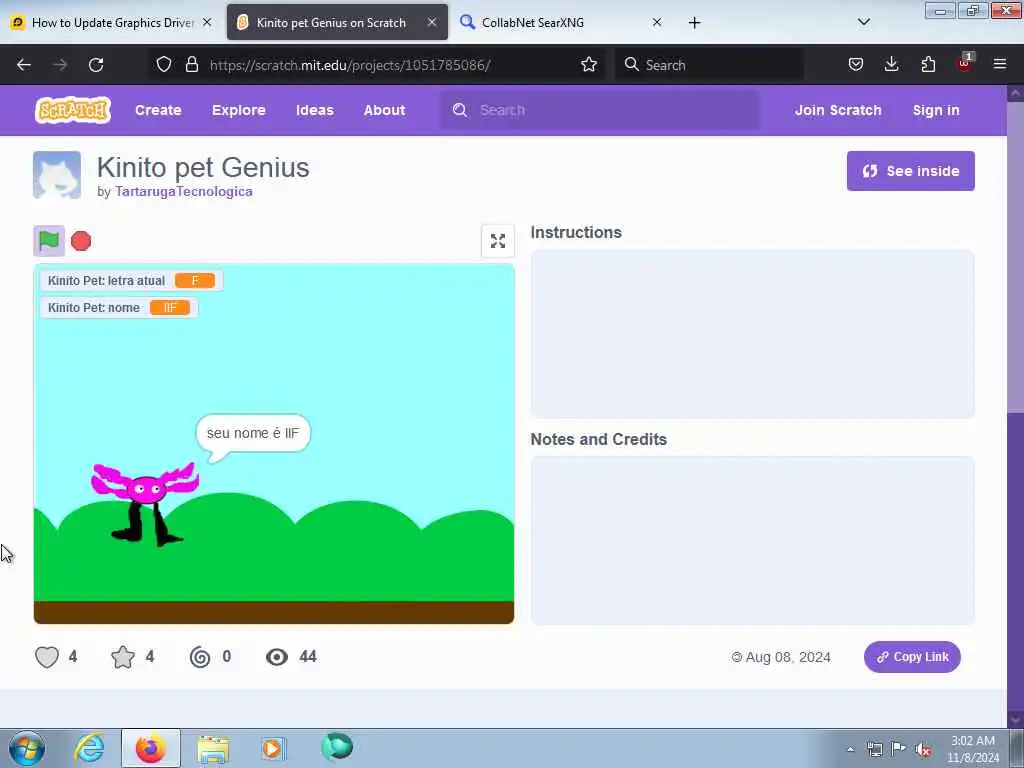Viewport: 1024px width, 768px height.
Task: Open the Firefox hamburger menu
Action: pyautogui.click(x=1000, y=65)
